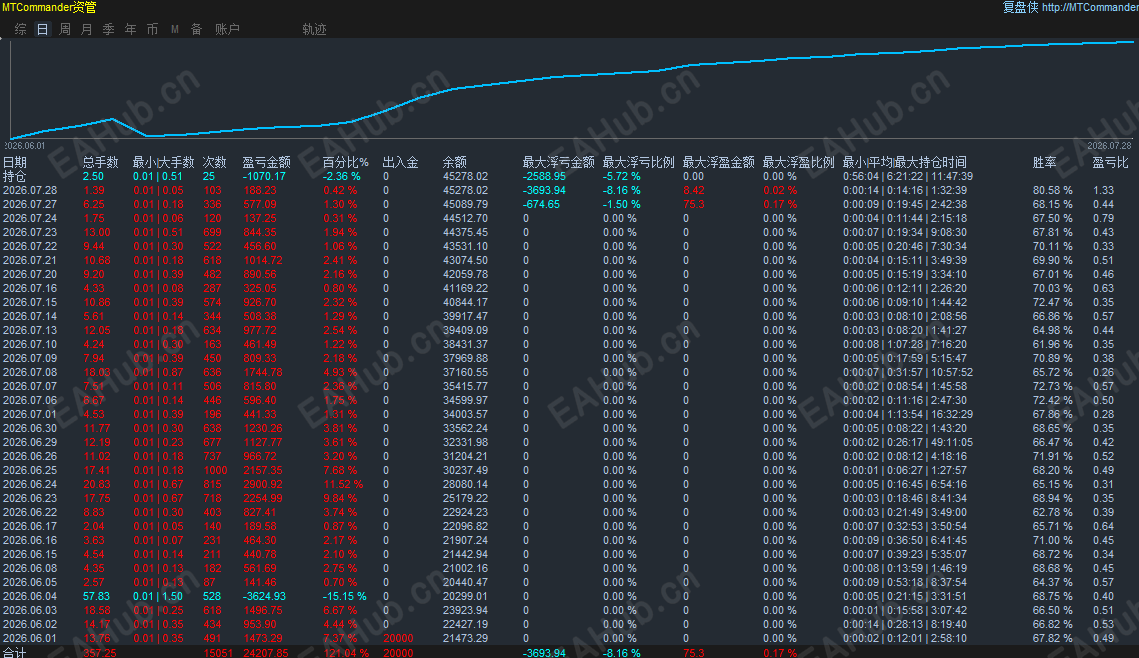Click the 1000 trade count cell
1139x658 pixels.
[x=215, y=470]
